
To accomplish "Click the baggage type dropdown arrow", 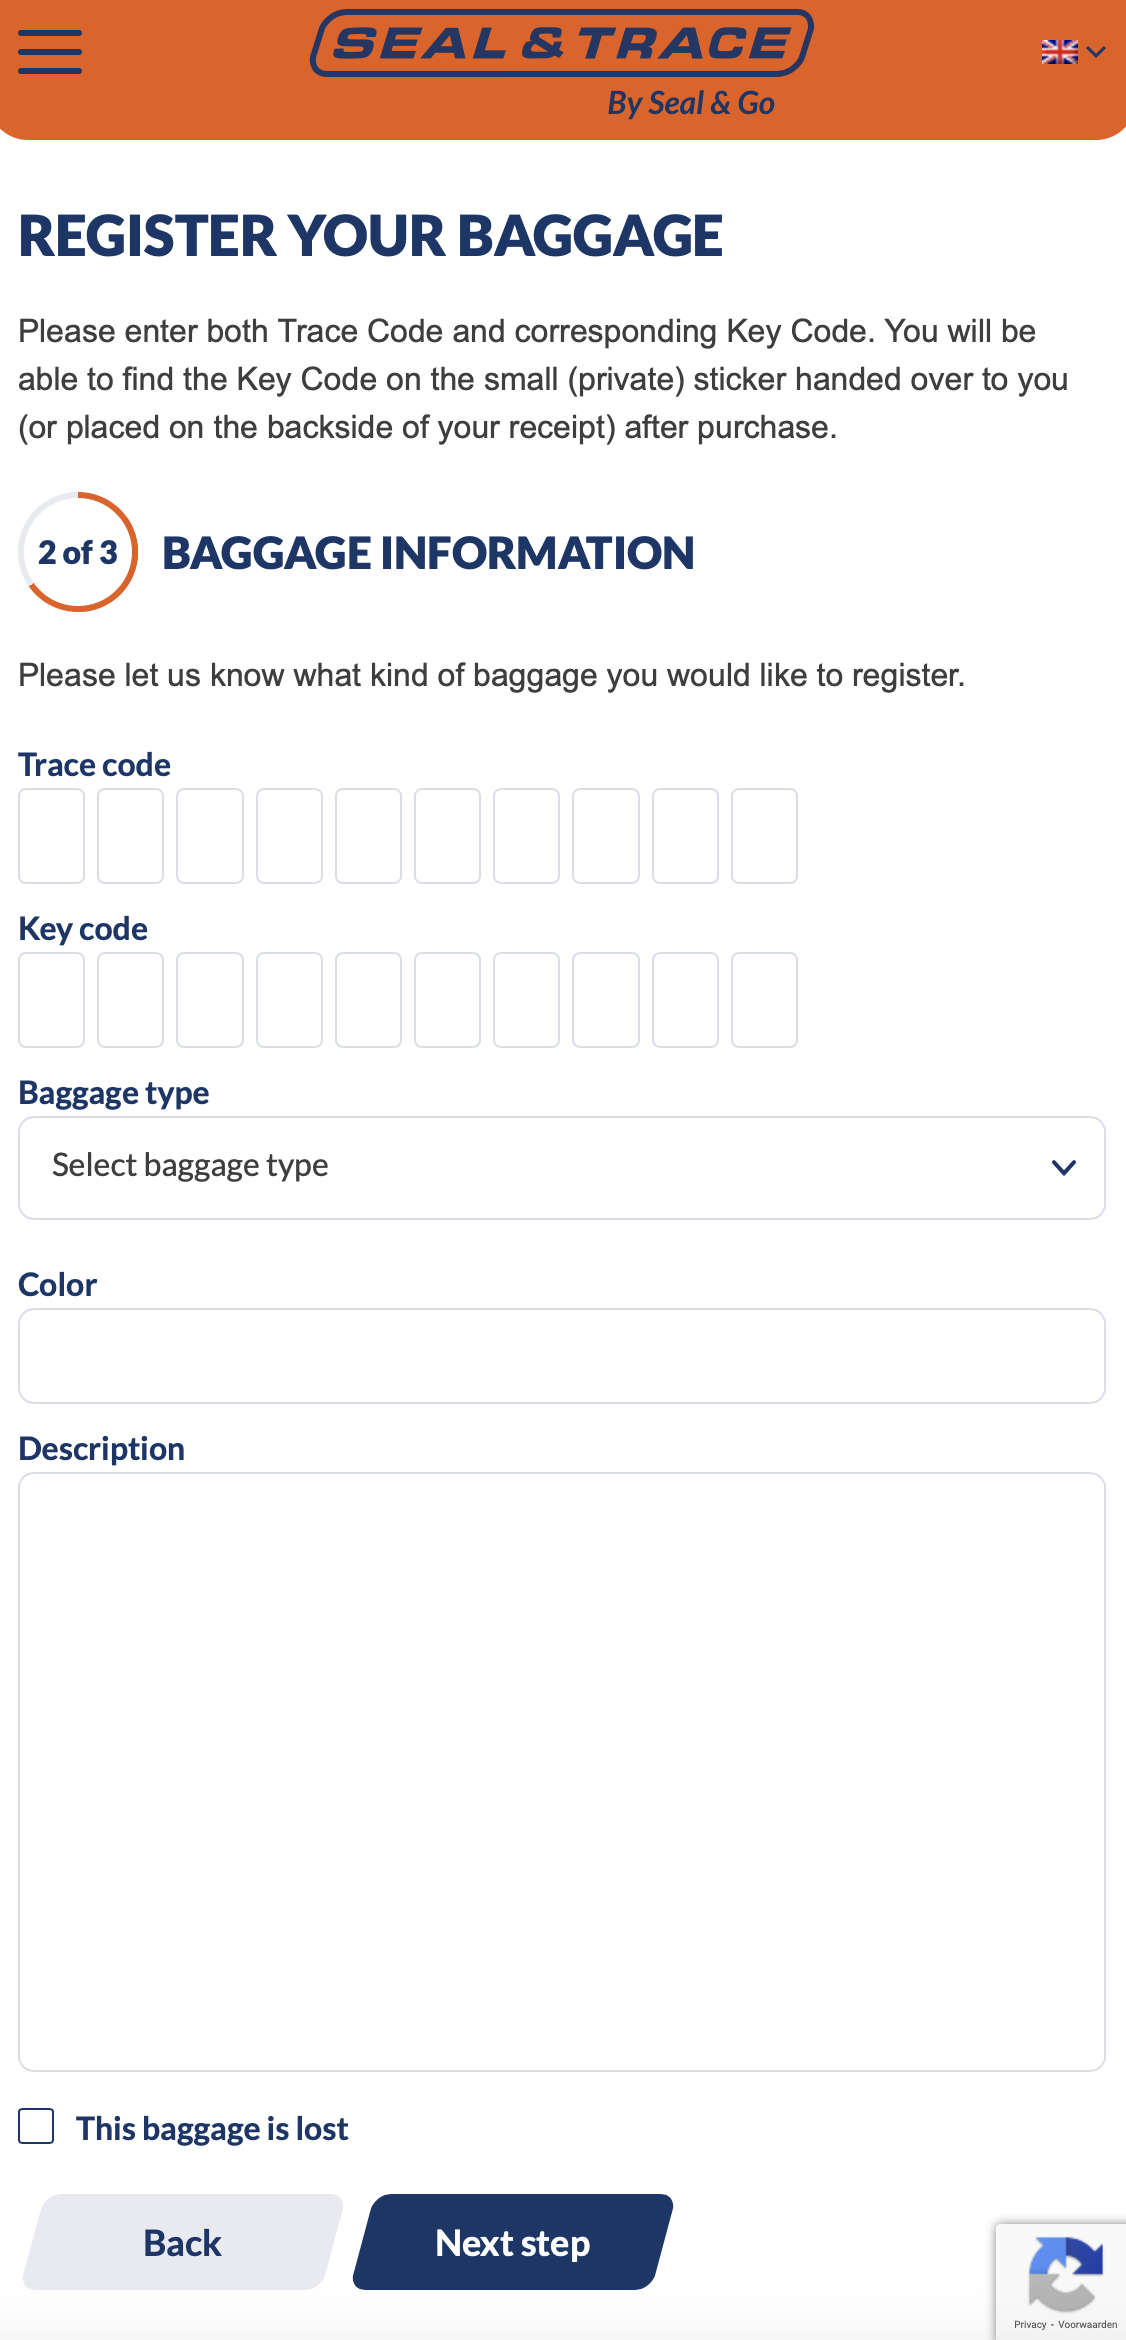I will (x=1064, y=1168).
